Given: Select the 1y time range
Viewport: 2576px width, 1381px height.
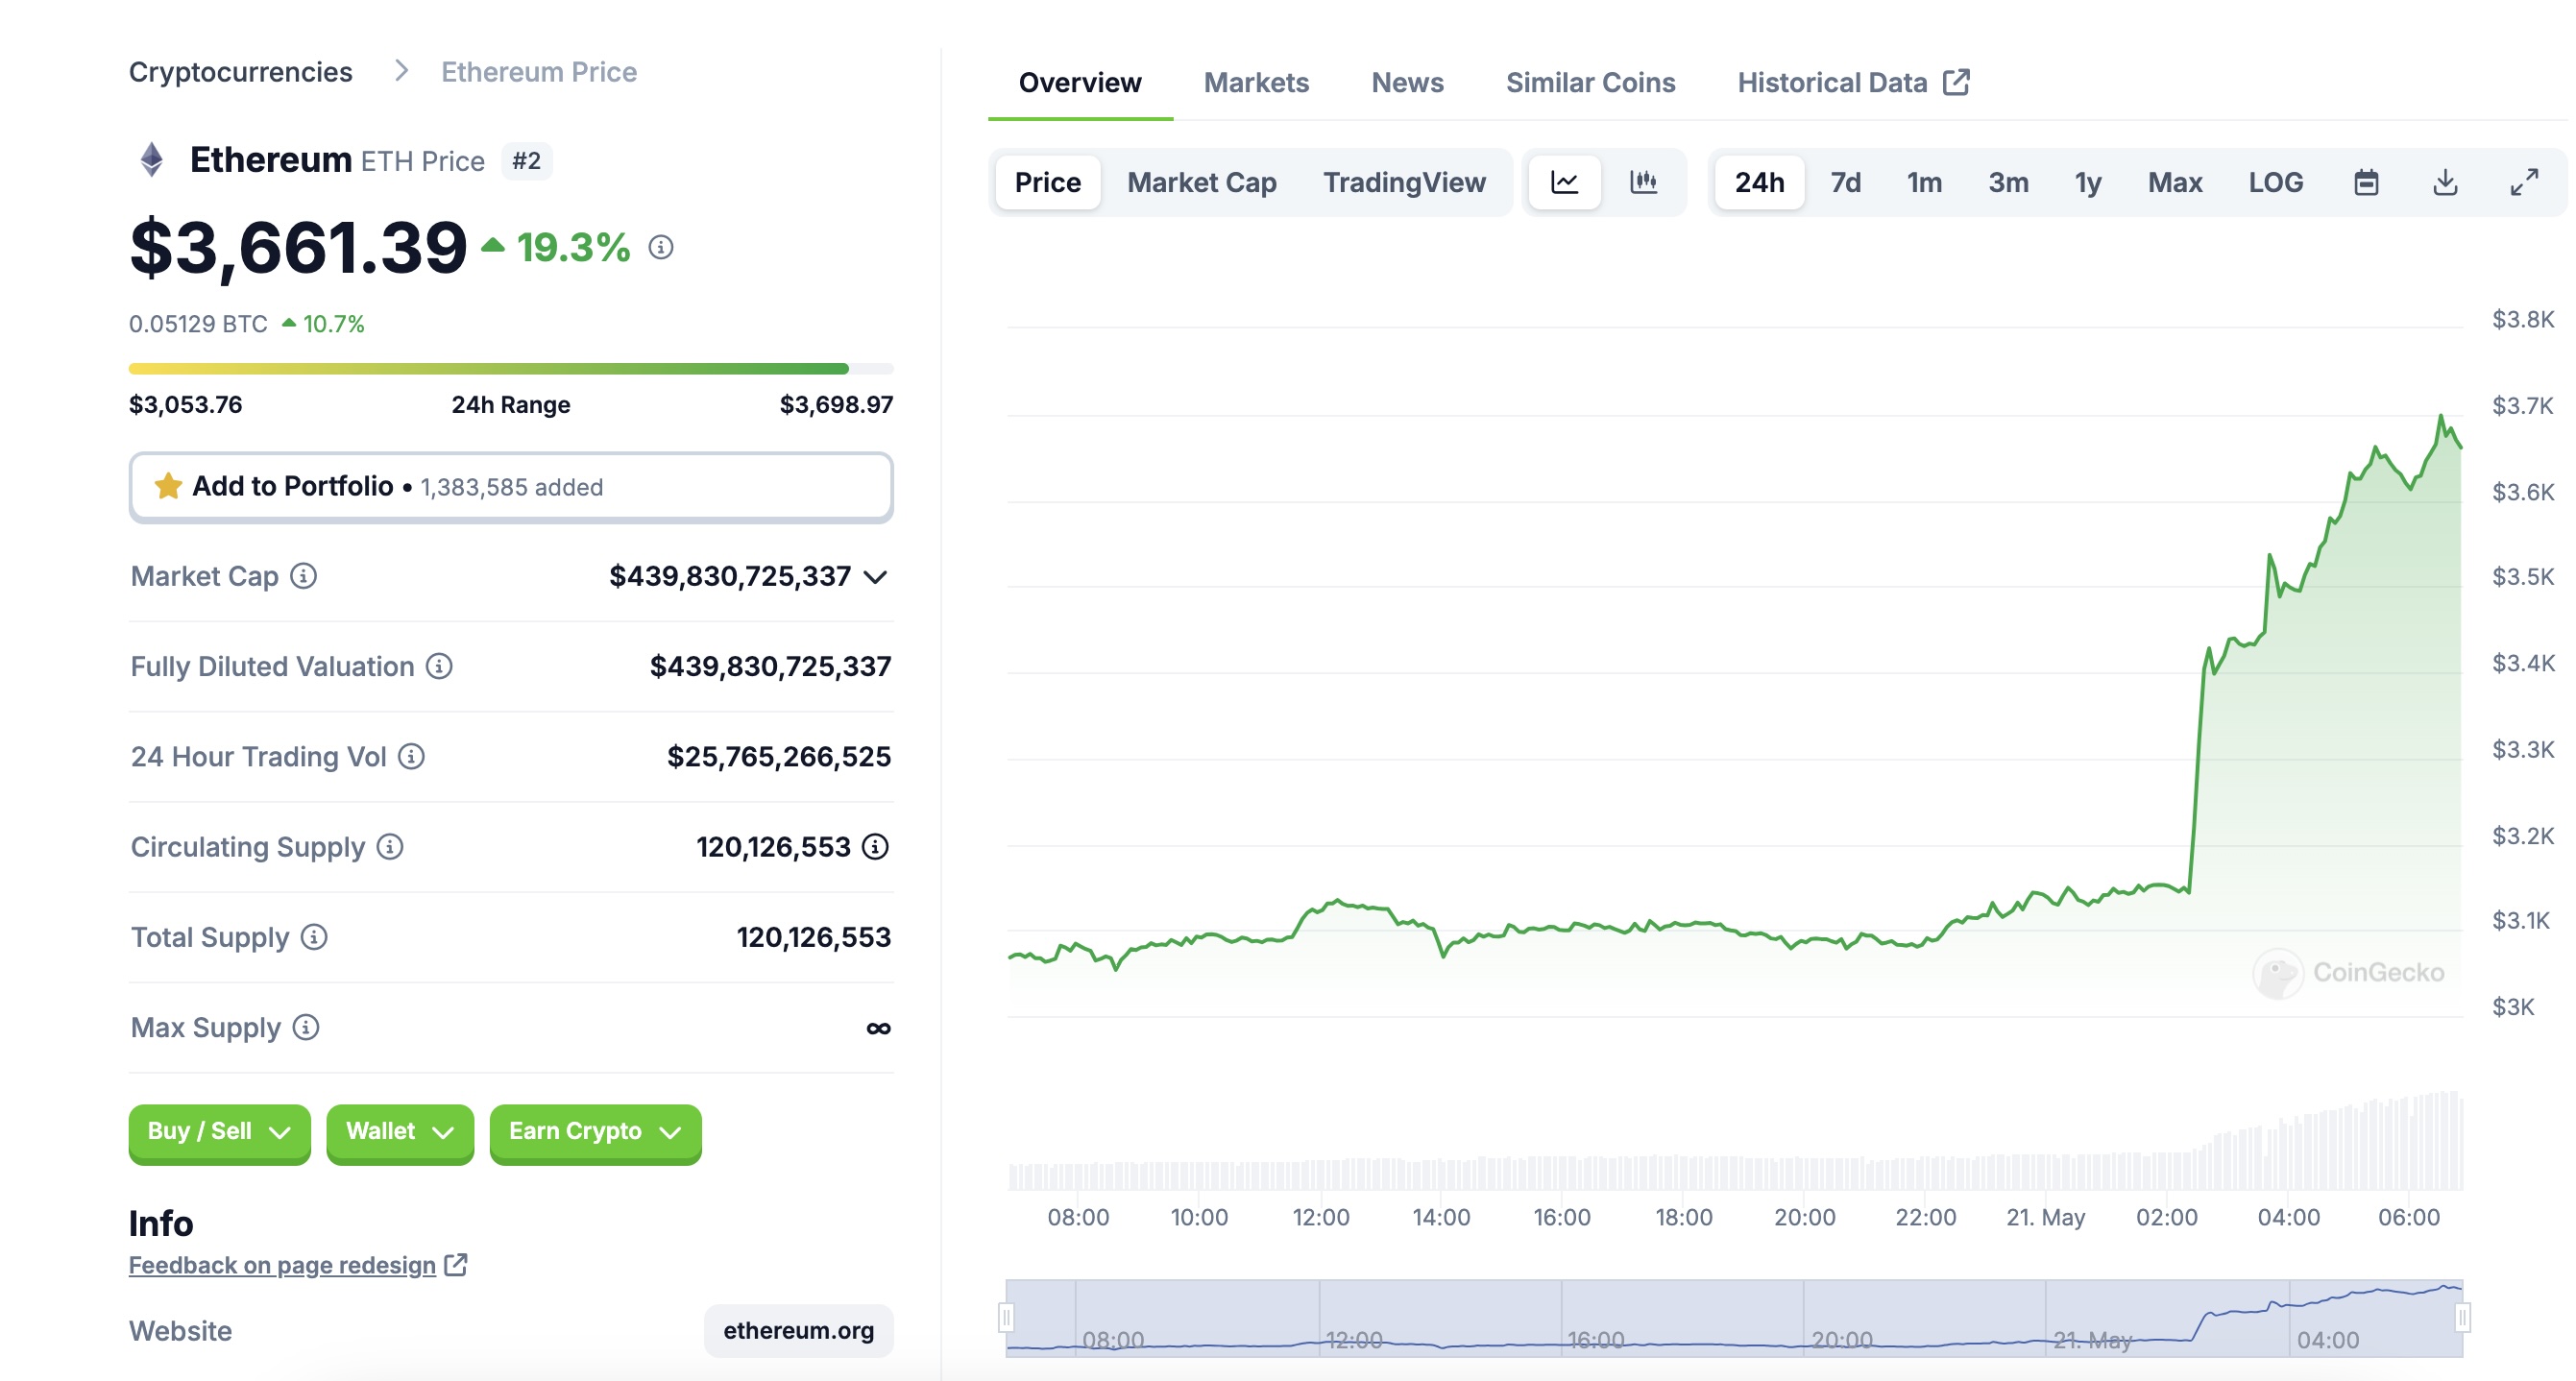Looking at the screenshot, I should pos(2088,182).
